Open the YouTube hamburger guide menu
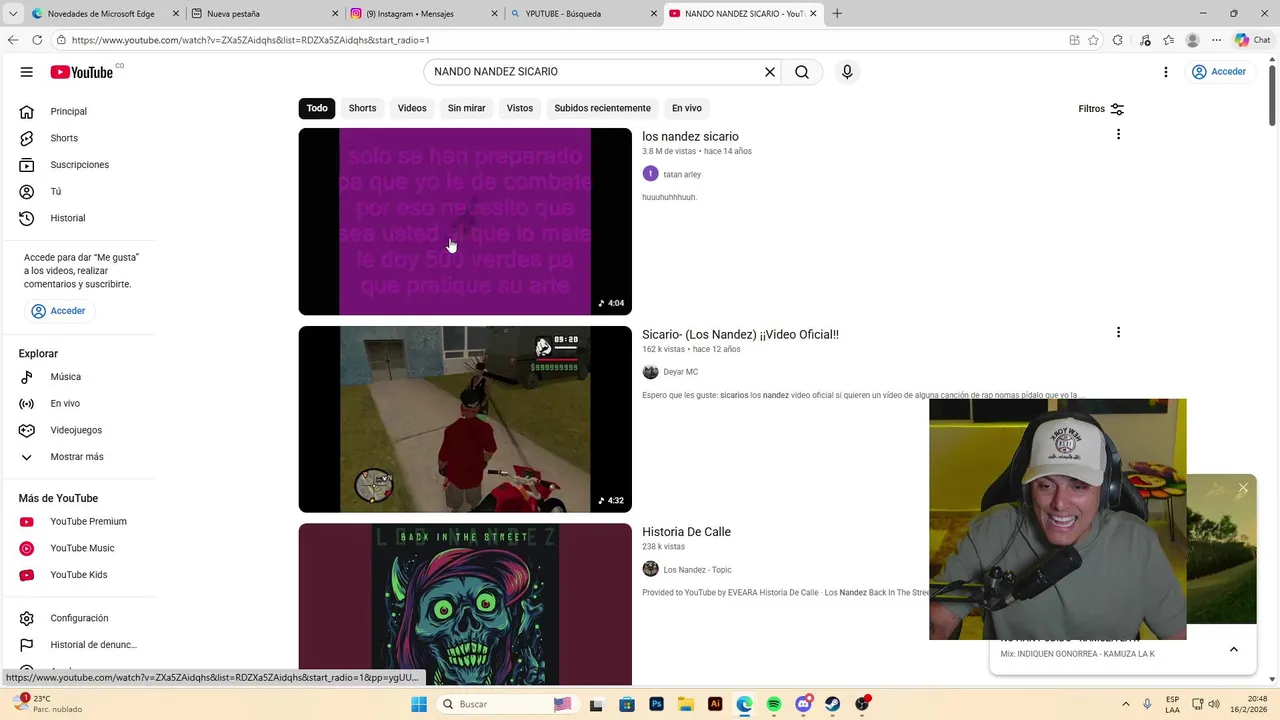1280x720 pixels. tap(27, 72)
